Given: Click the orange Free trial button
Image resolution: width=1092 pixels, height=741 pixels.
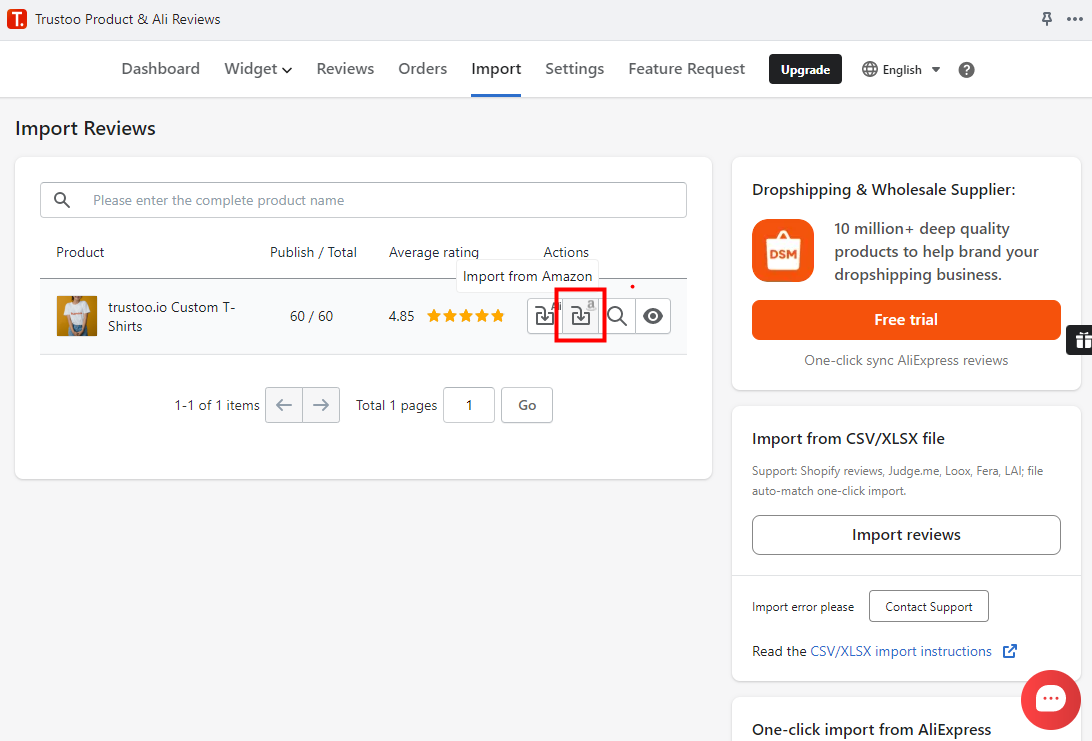Looking at the screenshot, I should (x=906, y=320).
